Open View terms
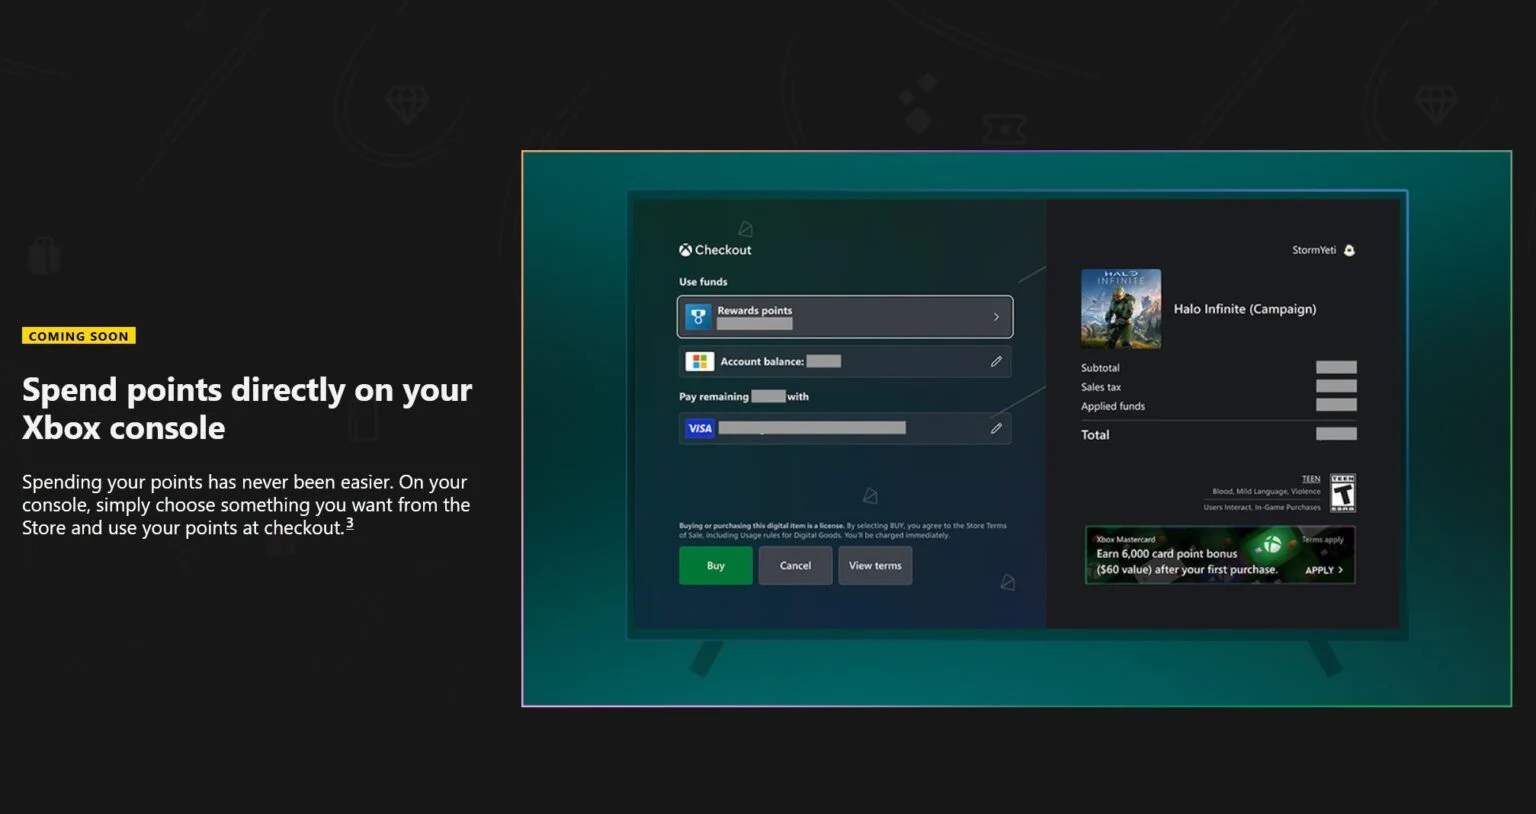1536x814 pixels. pyautogui.click(x=875, y=566)
